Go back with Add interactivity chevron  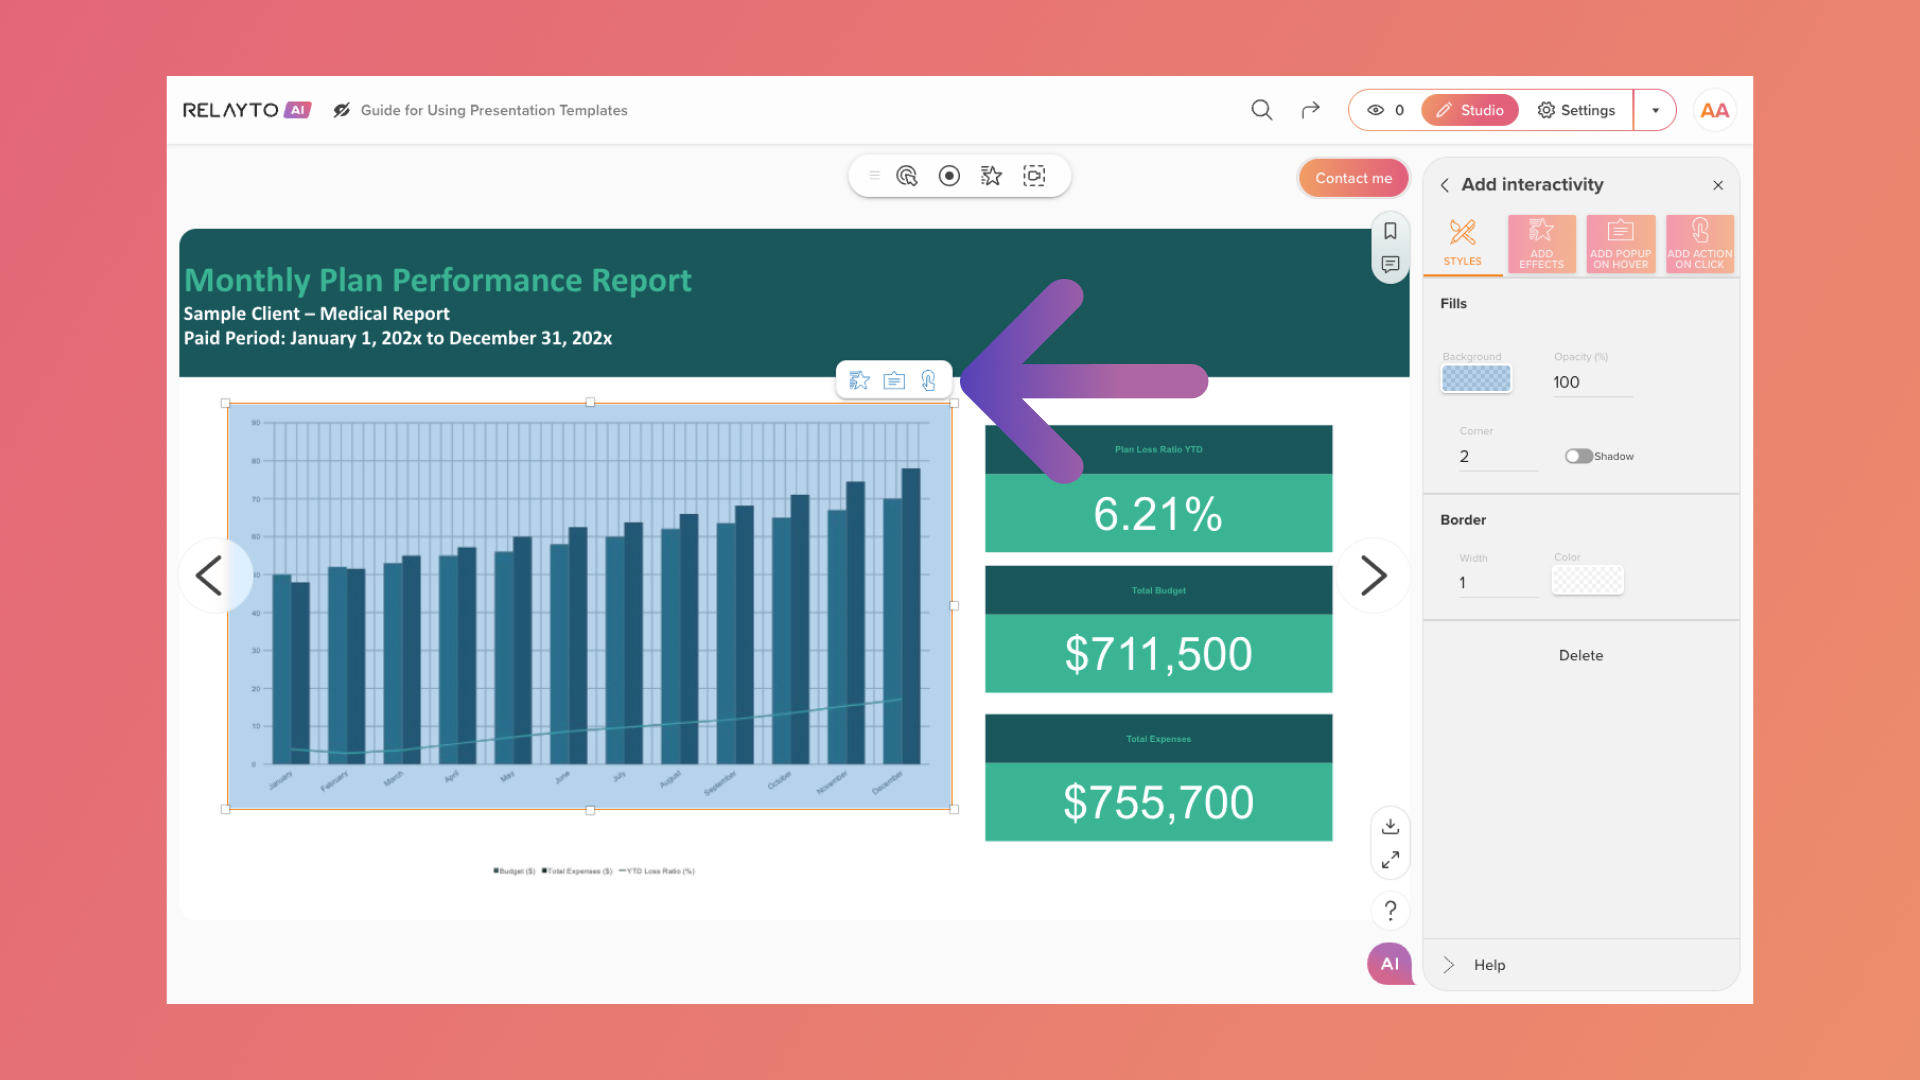[x=1445, y=185]
